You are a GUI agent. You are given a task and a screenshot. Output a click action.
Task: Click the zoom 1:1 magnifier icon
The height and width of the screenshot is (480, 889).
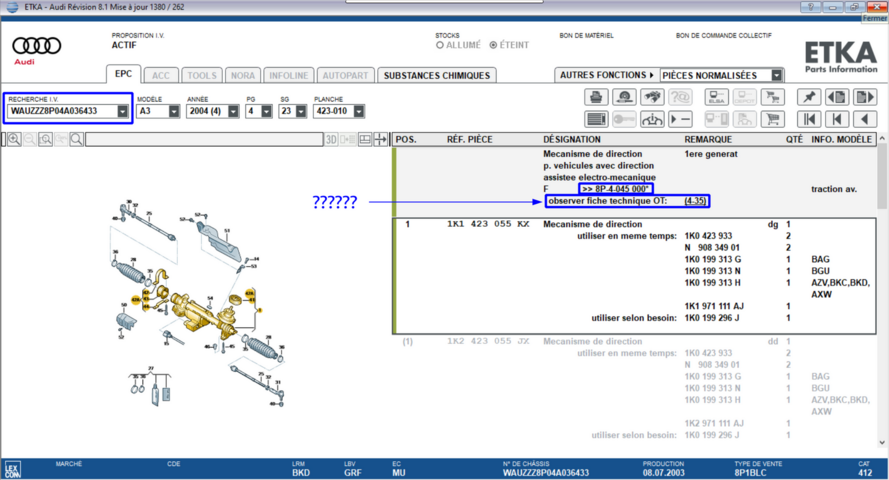(x=45, y=139)
